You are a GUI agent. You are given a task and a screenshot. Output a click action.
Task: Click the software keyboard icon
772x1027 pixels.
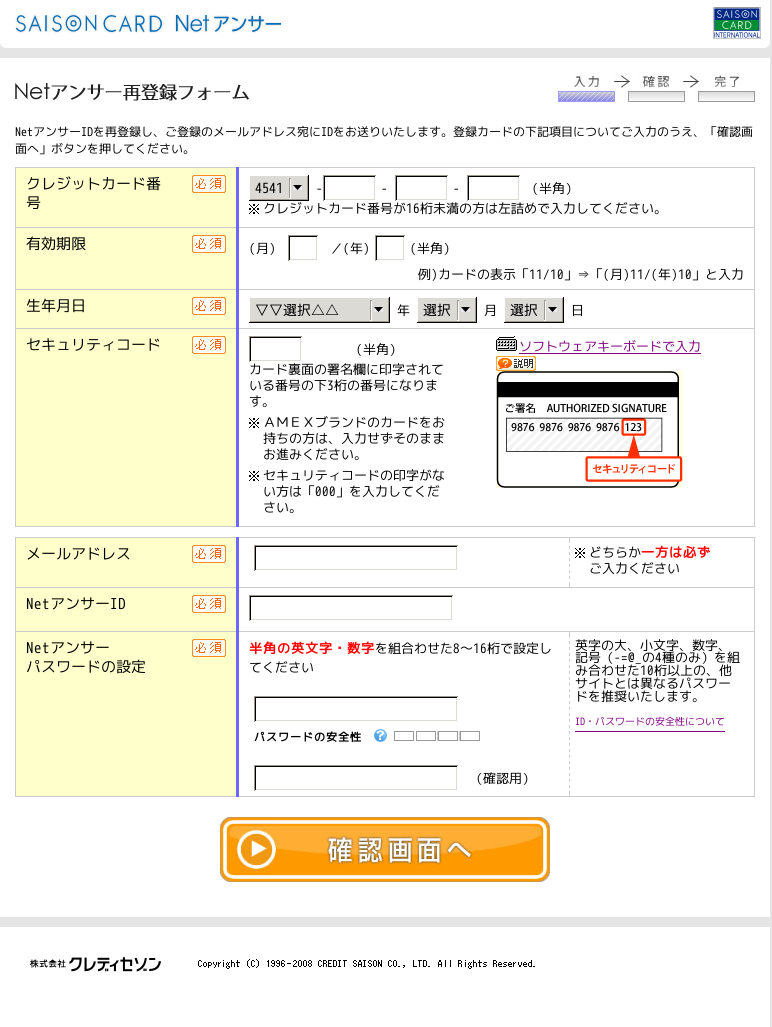click(506, 345)
